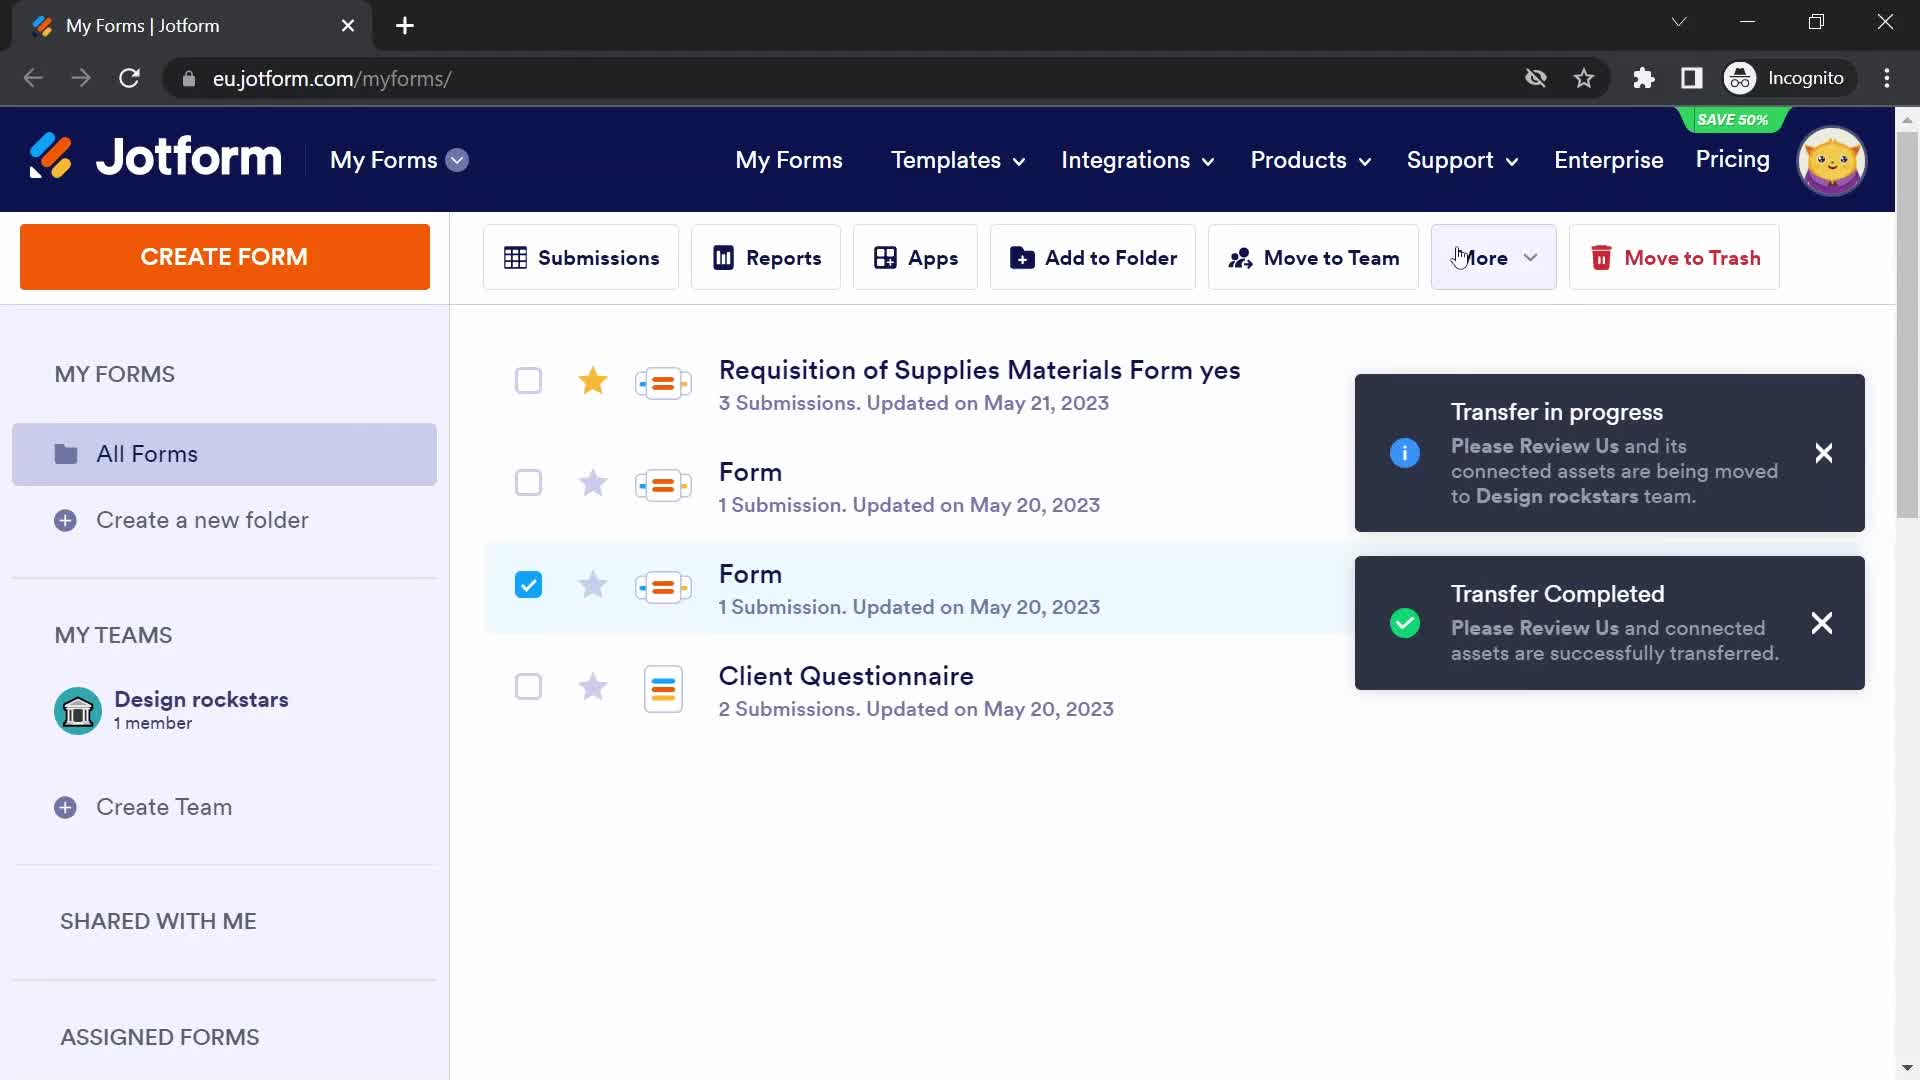Image resolution: width=1920 pixels, height=1080 pixels.
Task: Click the site lock icon in address bar
Action: (x=188, y=78)
